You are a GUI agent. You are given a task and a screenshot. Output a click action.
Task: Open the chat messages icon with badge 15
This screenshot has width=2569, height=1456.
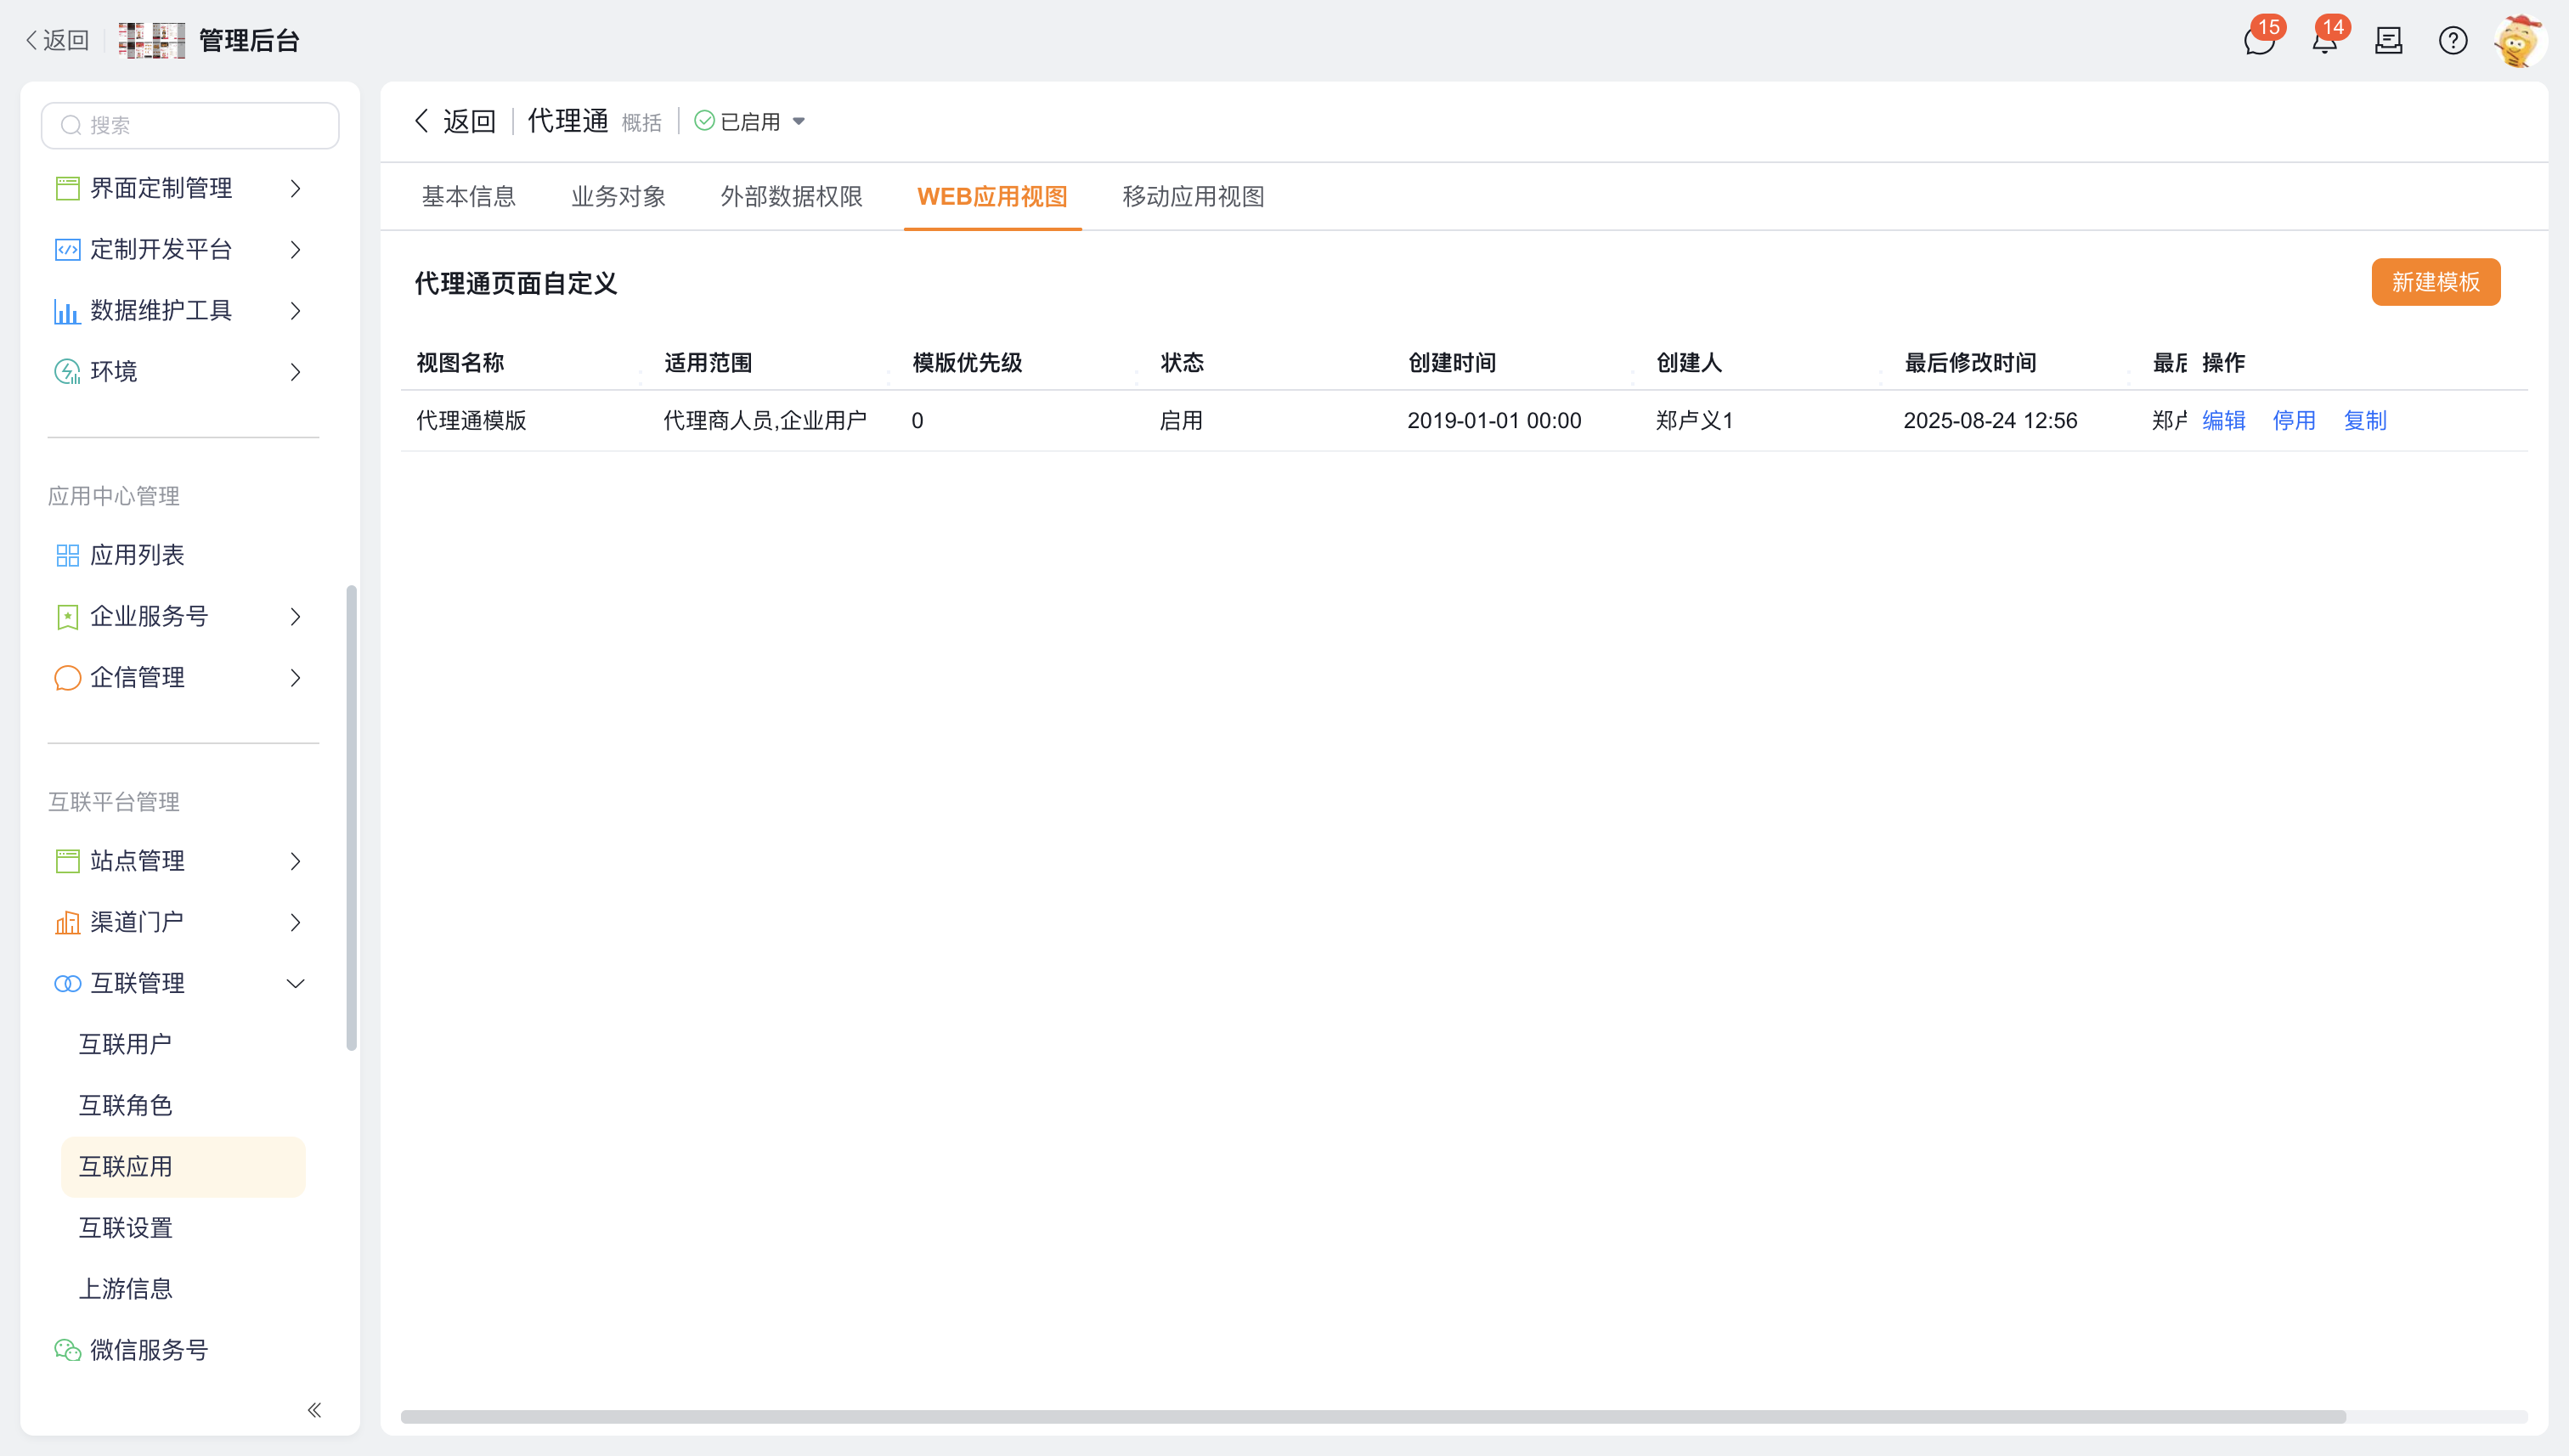[2259, 41]
